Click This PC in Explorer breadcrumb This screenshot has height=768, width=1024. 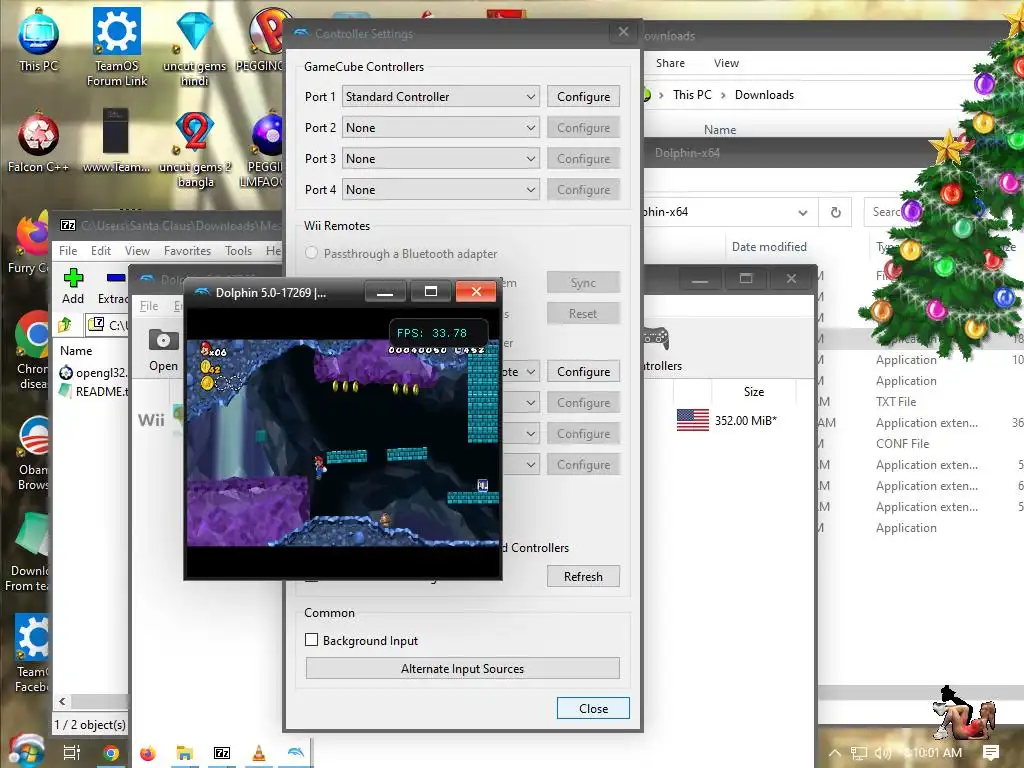point(692,95)
